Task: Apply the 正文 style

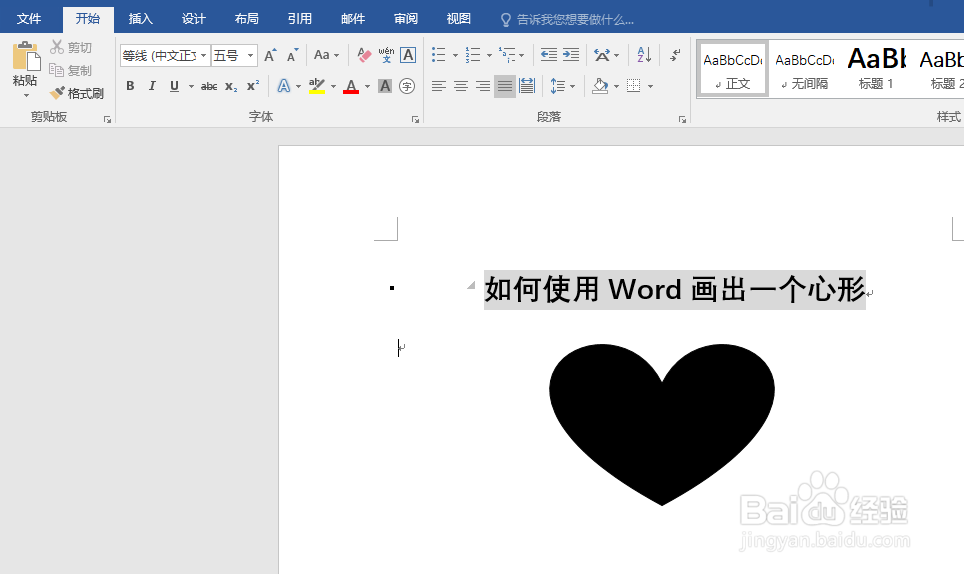Action: (732, 69)
